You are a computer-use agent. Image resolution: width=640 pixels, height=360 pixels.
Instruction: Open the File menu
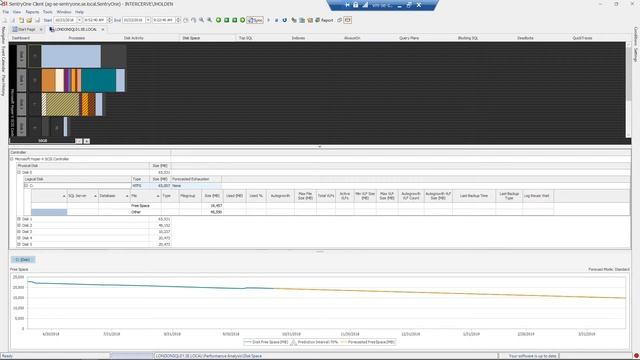[6, 12]
